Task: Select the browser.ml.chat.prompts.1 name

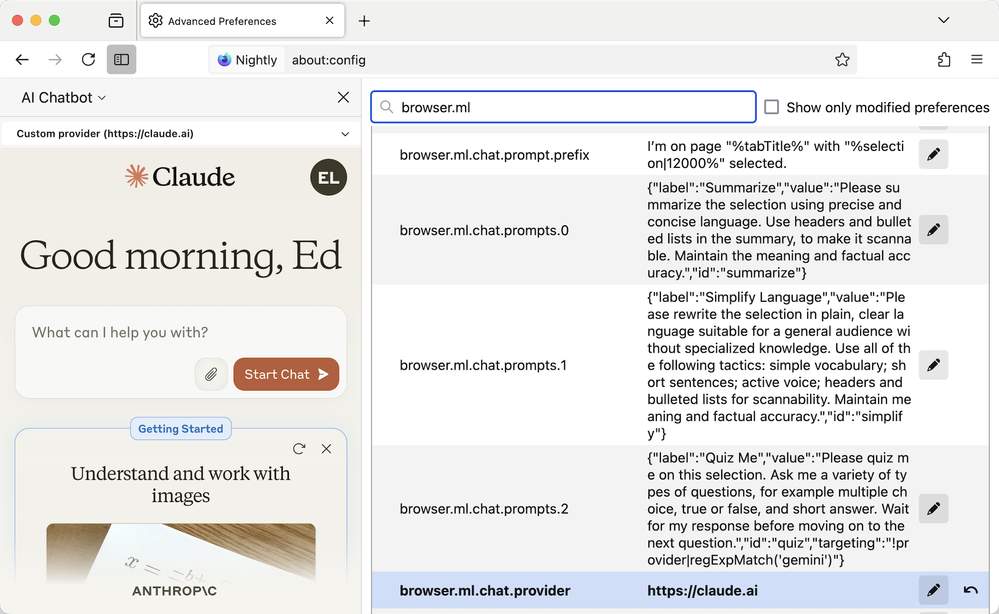Action: click(x=483, y=366)
